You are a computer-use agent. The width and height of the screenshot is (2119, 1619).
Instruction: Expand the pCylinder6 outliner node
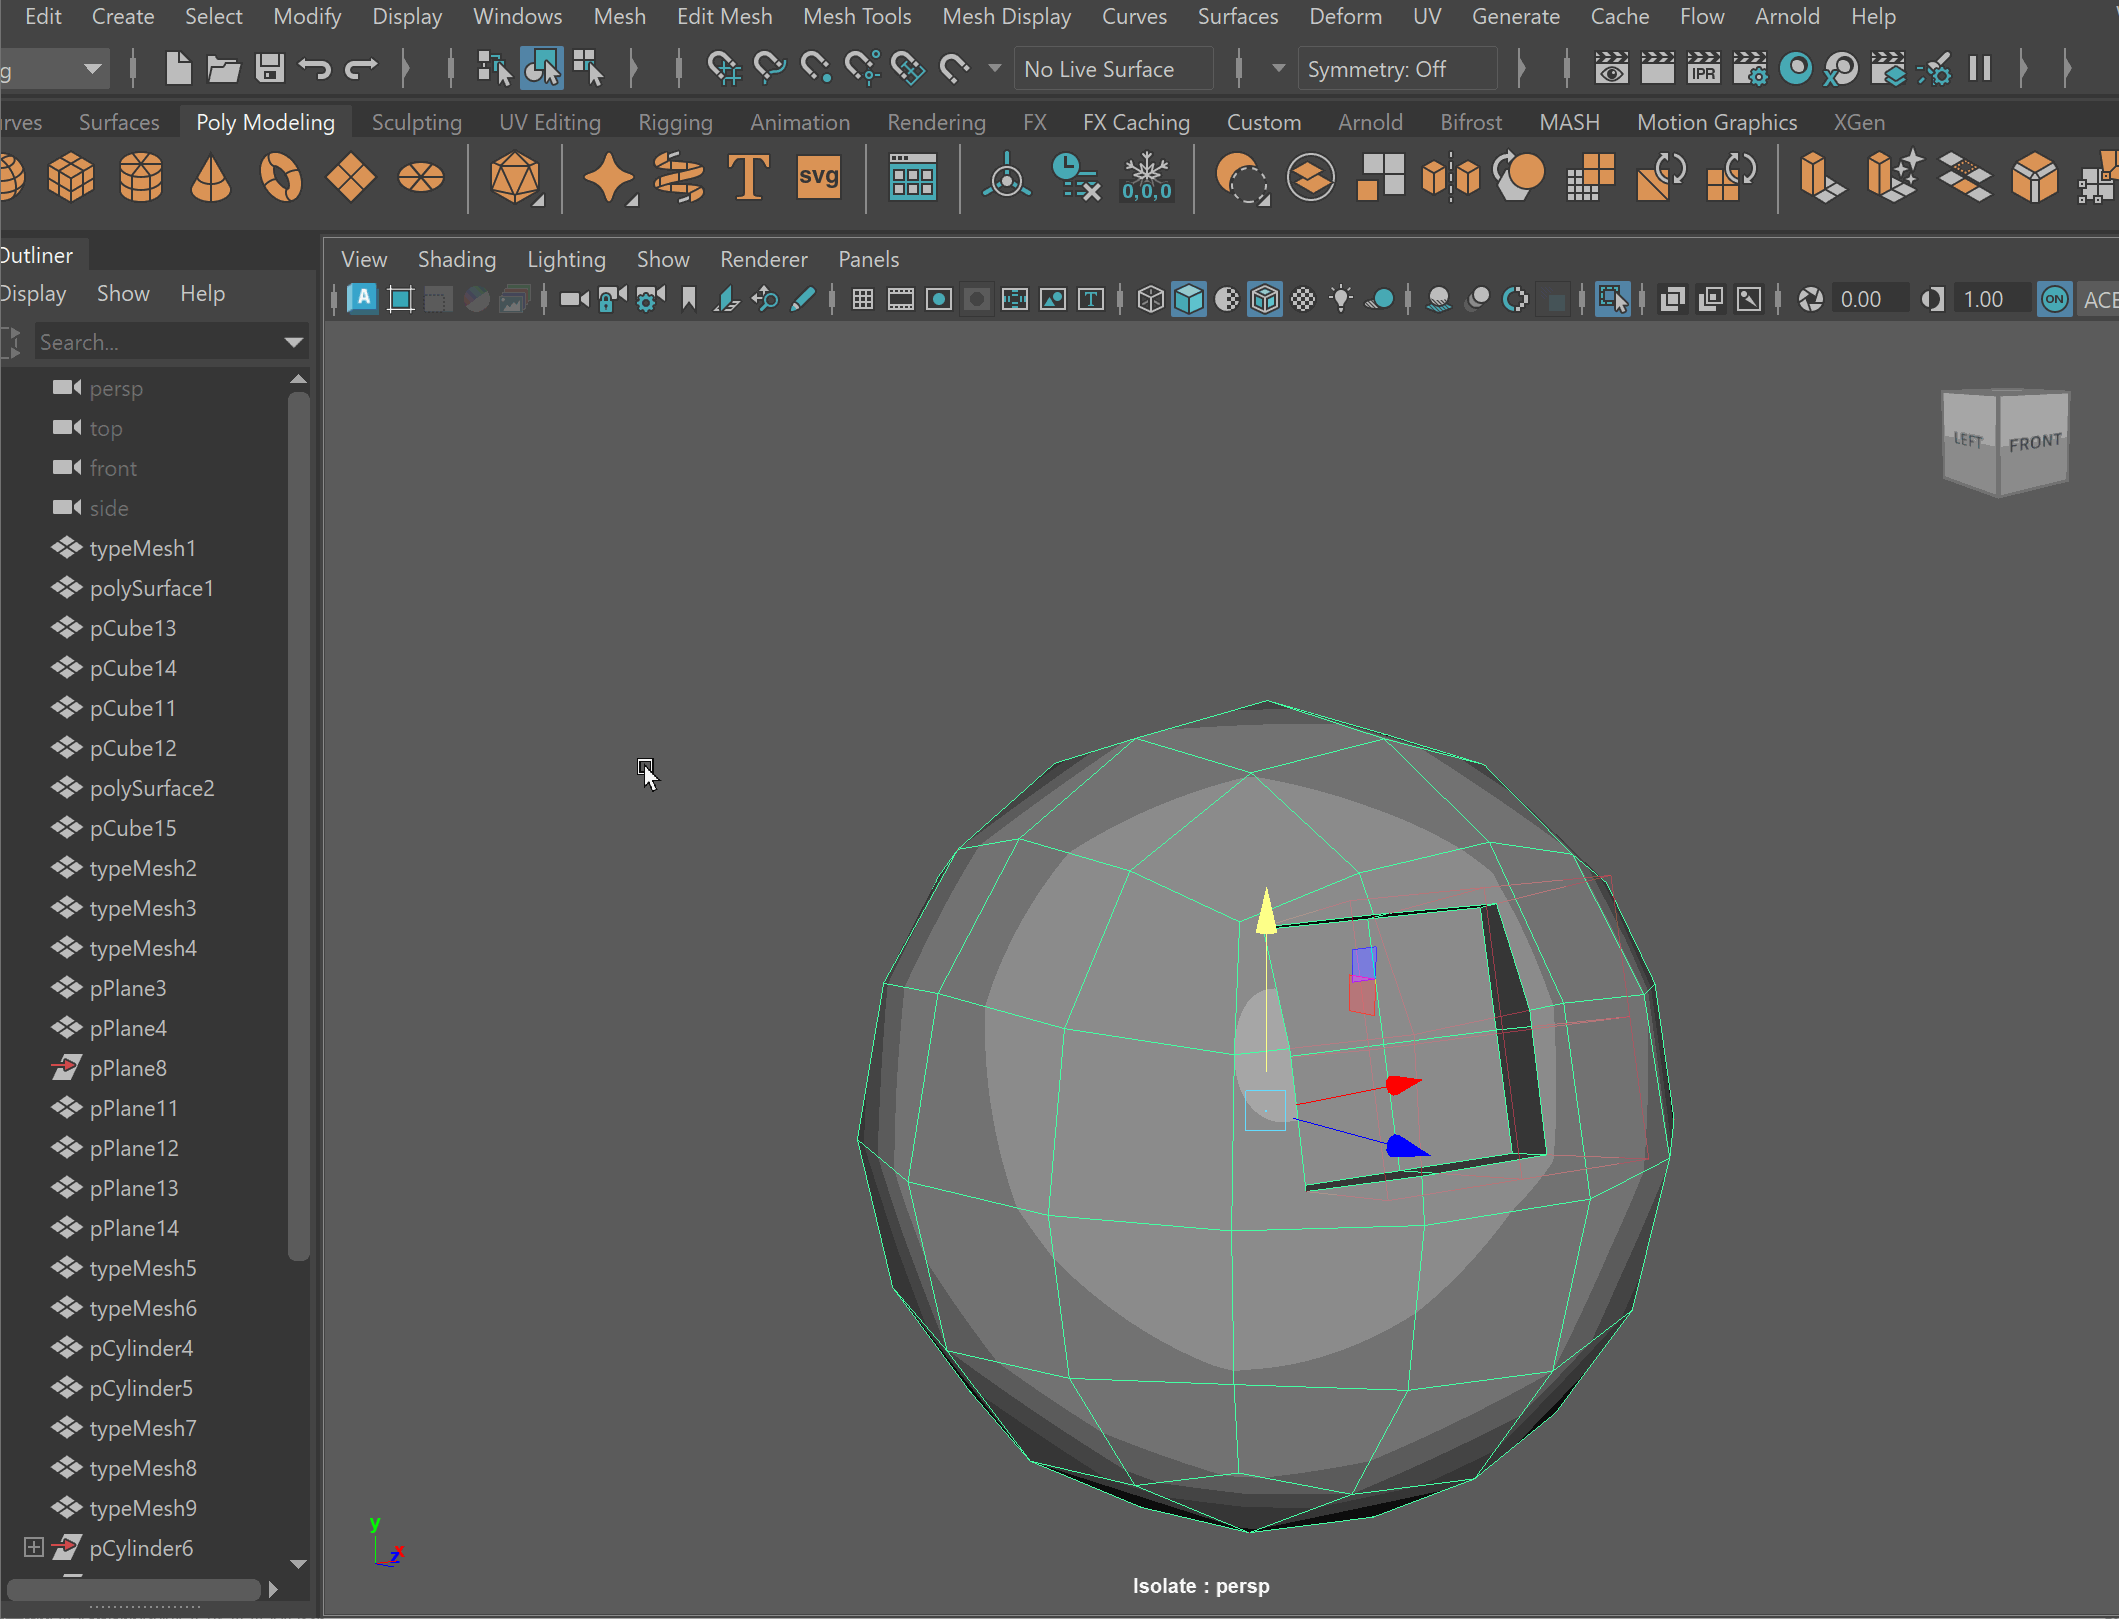33,1547
